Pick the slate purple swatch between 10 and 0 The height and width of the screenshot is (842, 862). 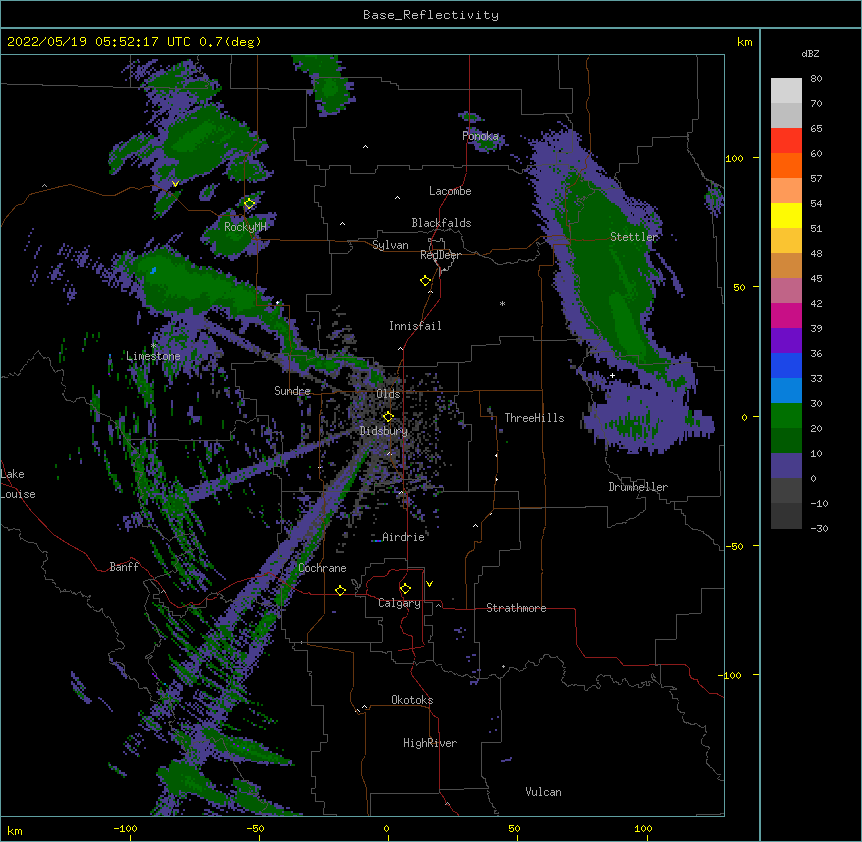click(x=786, y=466)
